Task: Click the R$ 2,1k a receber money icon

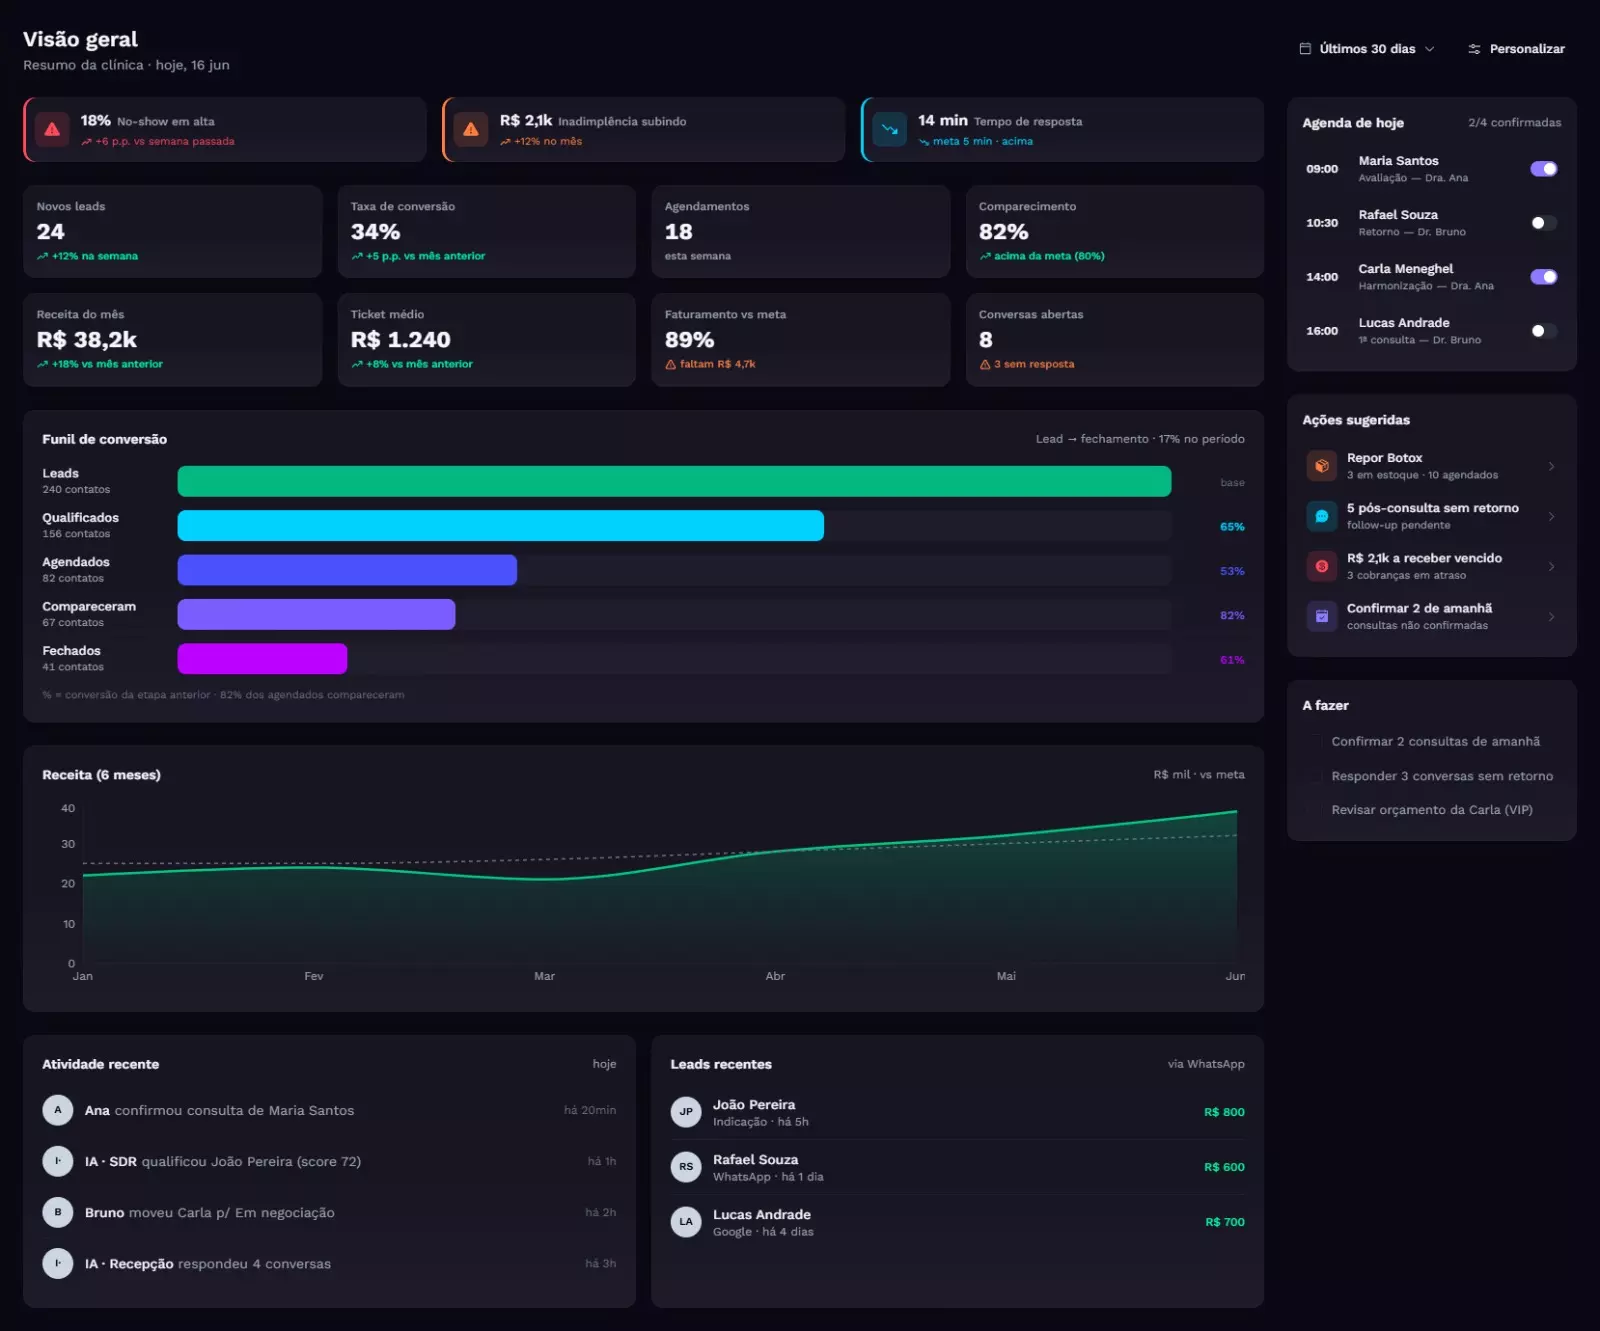Action: click(1322, 566)
